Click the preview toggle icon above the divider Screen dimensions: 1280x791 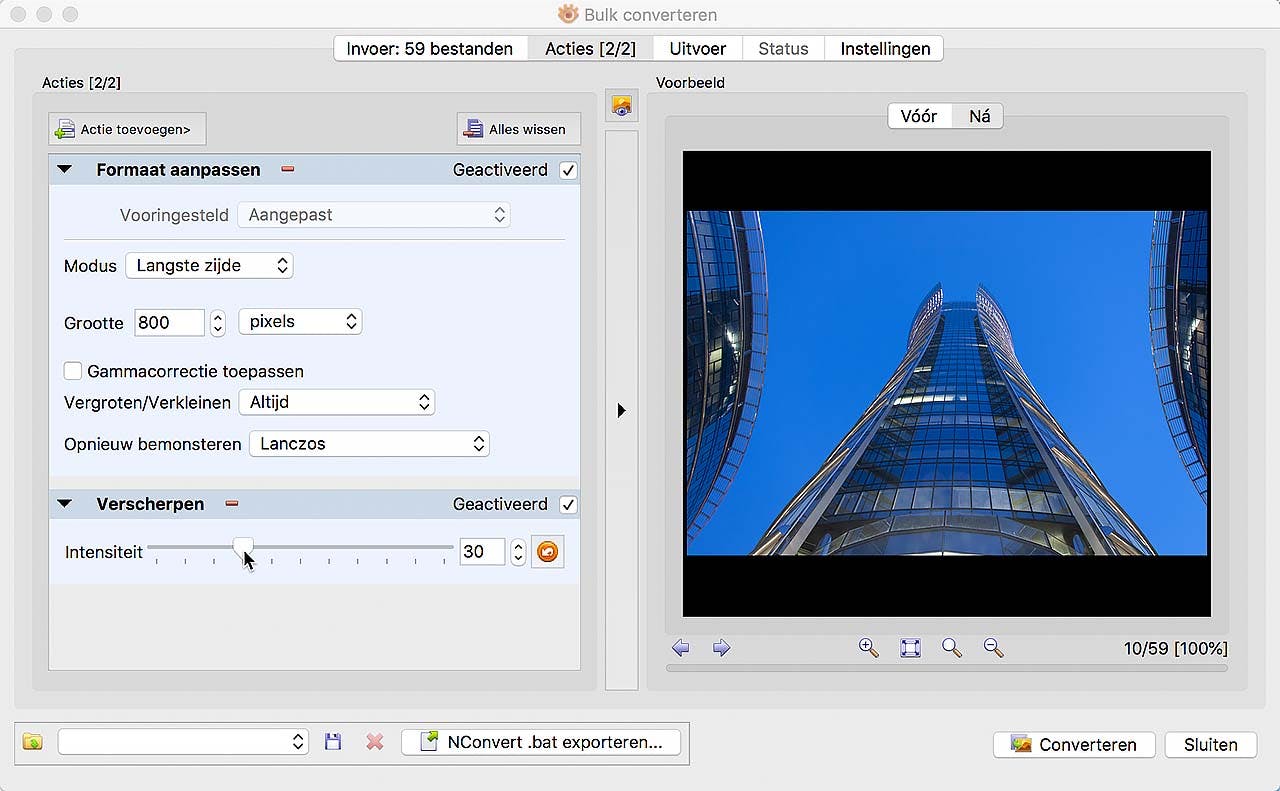click(621, 105)
